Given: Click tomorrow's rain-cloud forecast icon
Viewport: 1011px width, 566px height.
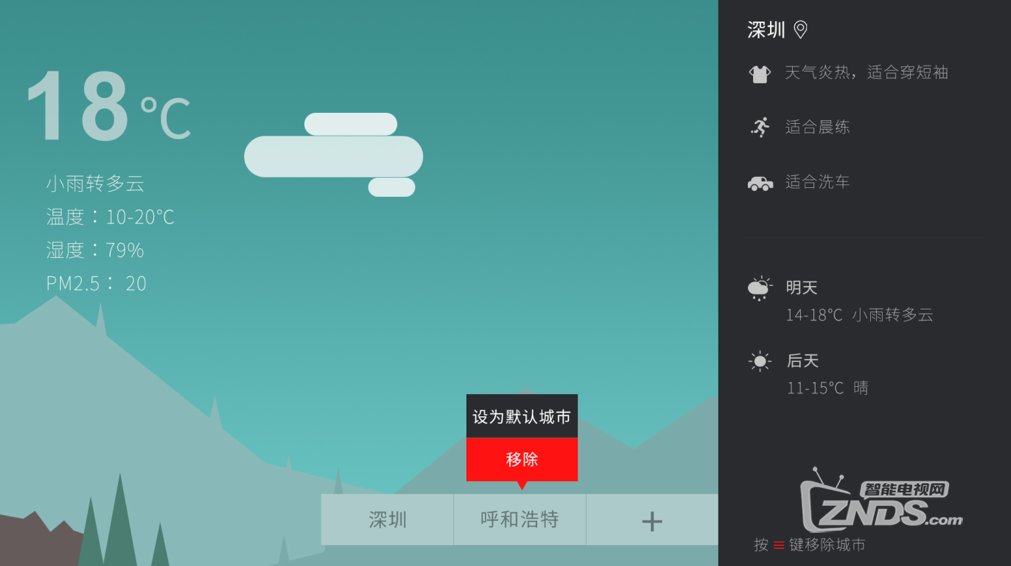Looking at the screenshot, I should (760, 288).
